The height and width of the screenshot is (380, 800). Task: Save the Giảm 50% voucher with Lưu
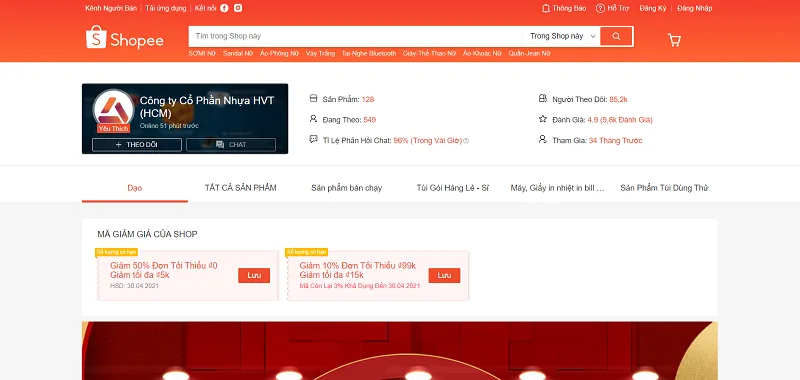click(254, 275)
